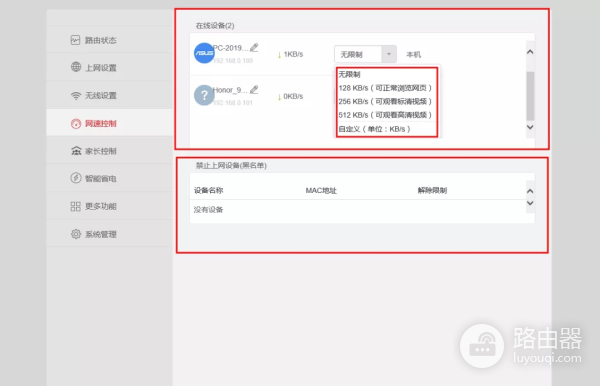Image resolution: width=600 pixels, height=386 pixels.
Task: Expand the 无限制 speed limit dropdown arrow
Action: tap(389, 54)
